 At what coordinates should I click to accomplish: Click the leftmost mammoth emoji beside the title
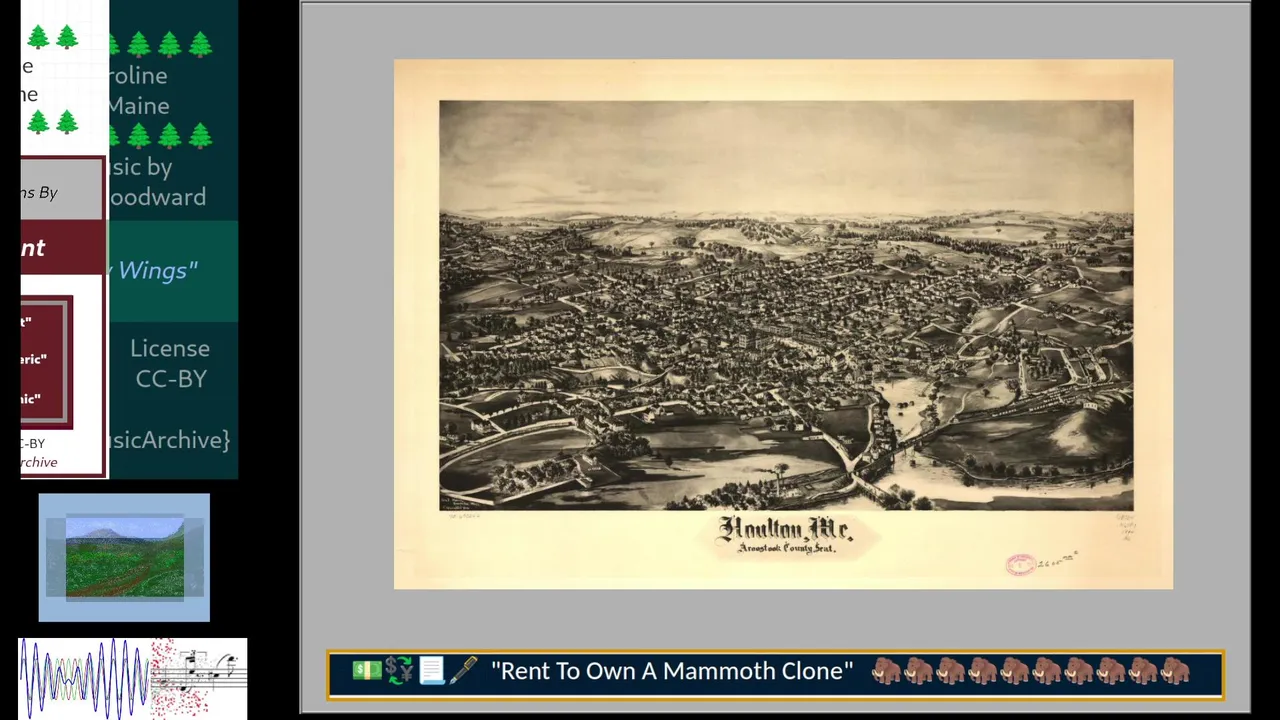(x=887, y=671)
